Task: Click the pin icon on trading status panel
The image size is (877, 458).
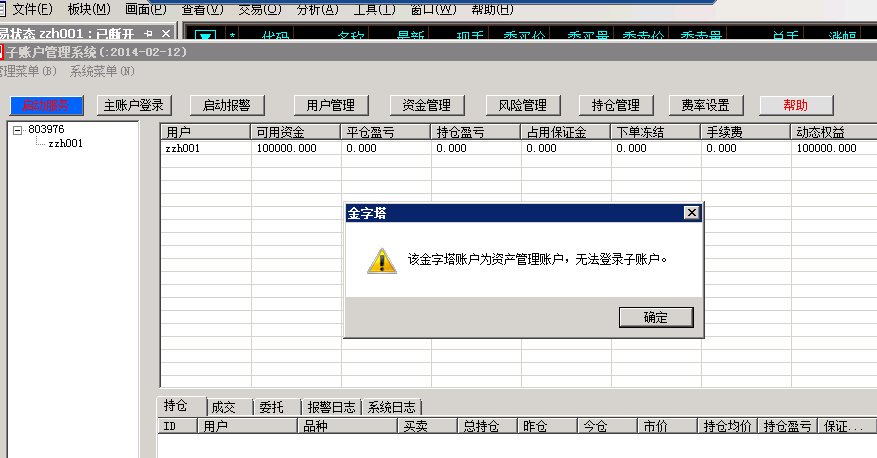Action: point(149,34)
